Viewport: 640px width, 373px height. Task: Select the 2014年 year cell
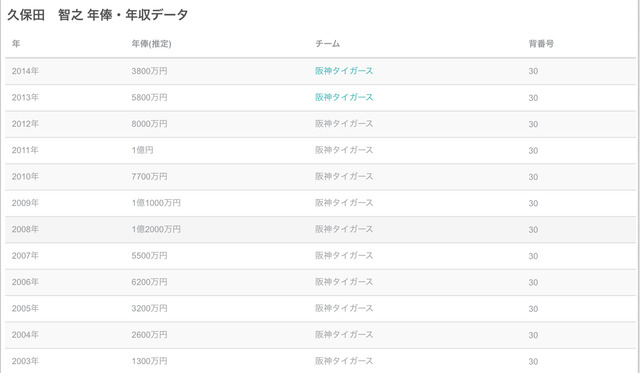click(x=25, y=71)
